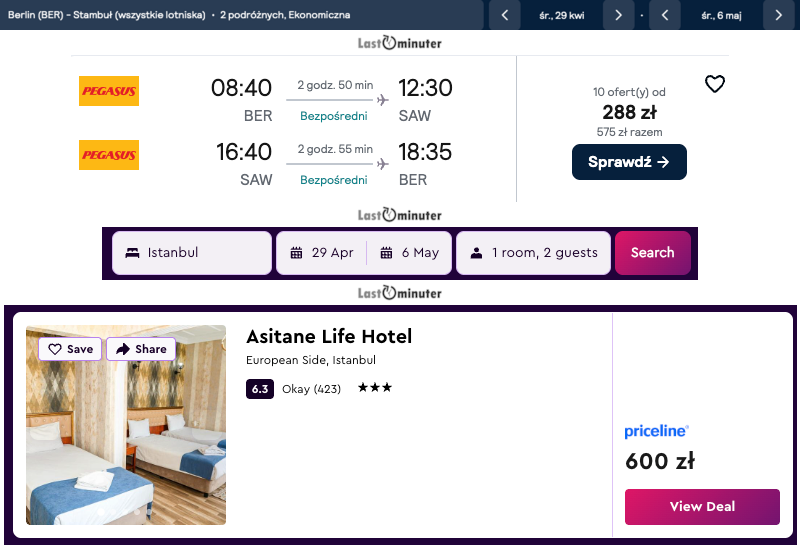The width and height of the screenshot is (800, 545).
Task: Go to previous departure date before 29 kwi
Action: coord(505,15)
